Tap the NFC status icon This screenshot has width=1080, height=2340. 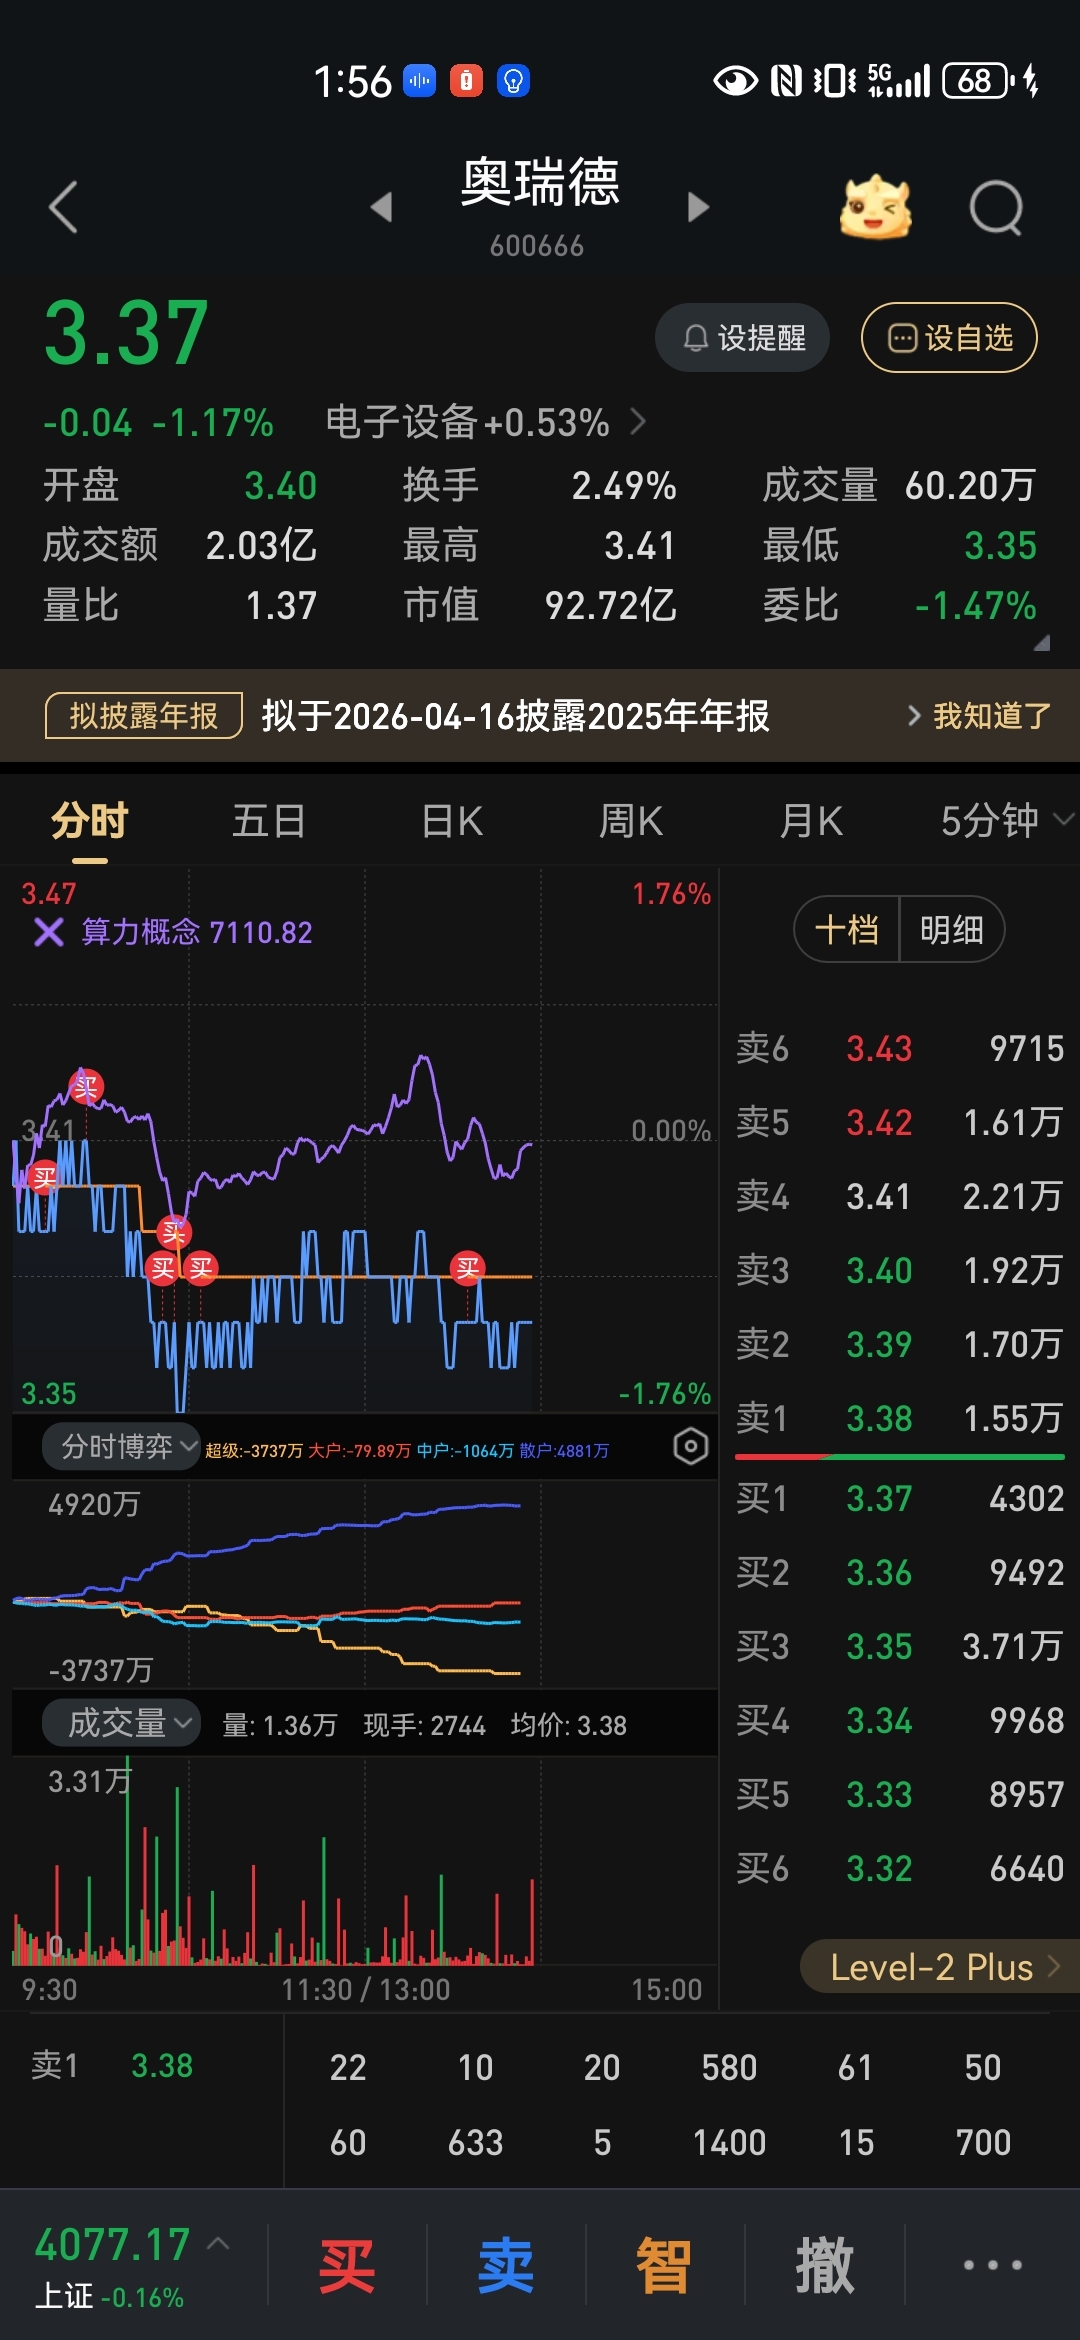786,80
